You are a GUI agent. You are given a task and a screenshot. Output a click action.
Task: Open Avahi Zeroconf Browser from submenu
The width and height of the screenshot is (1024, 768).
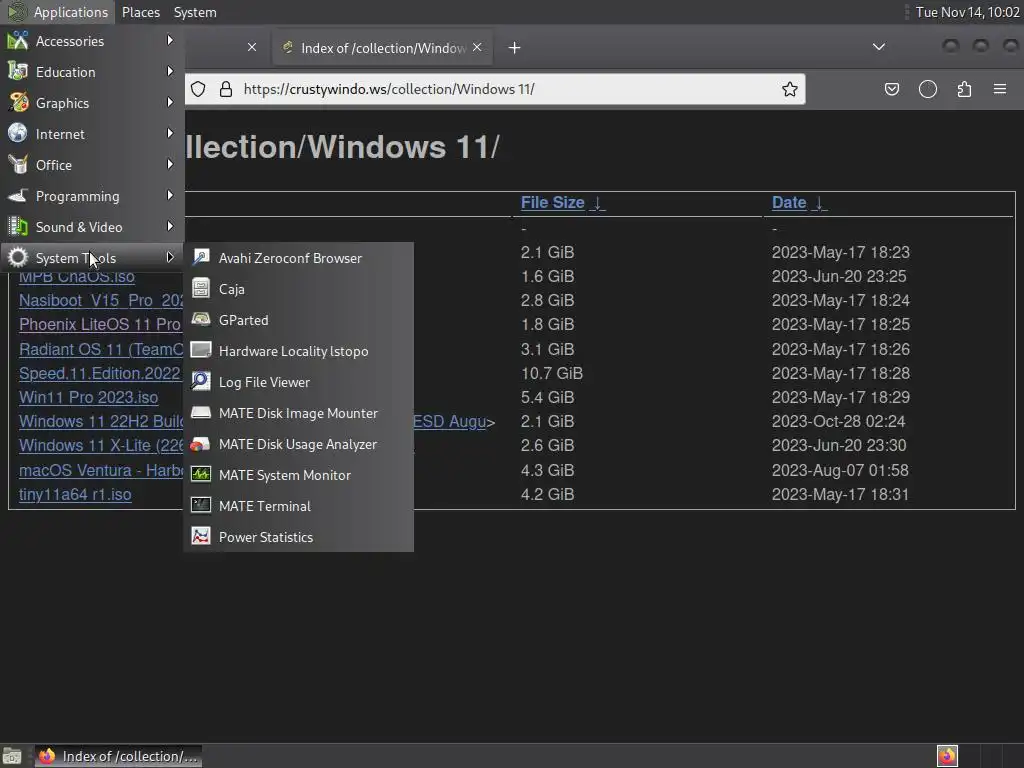click(298, 258)
